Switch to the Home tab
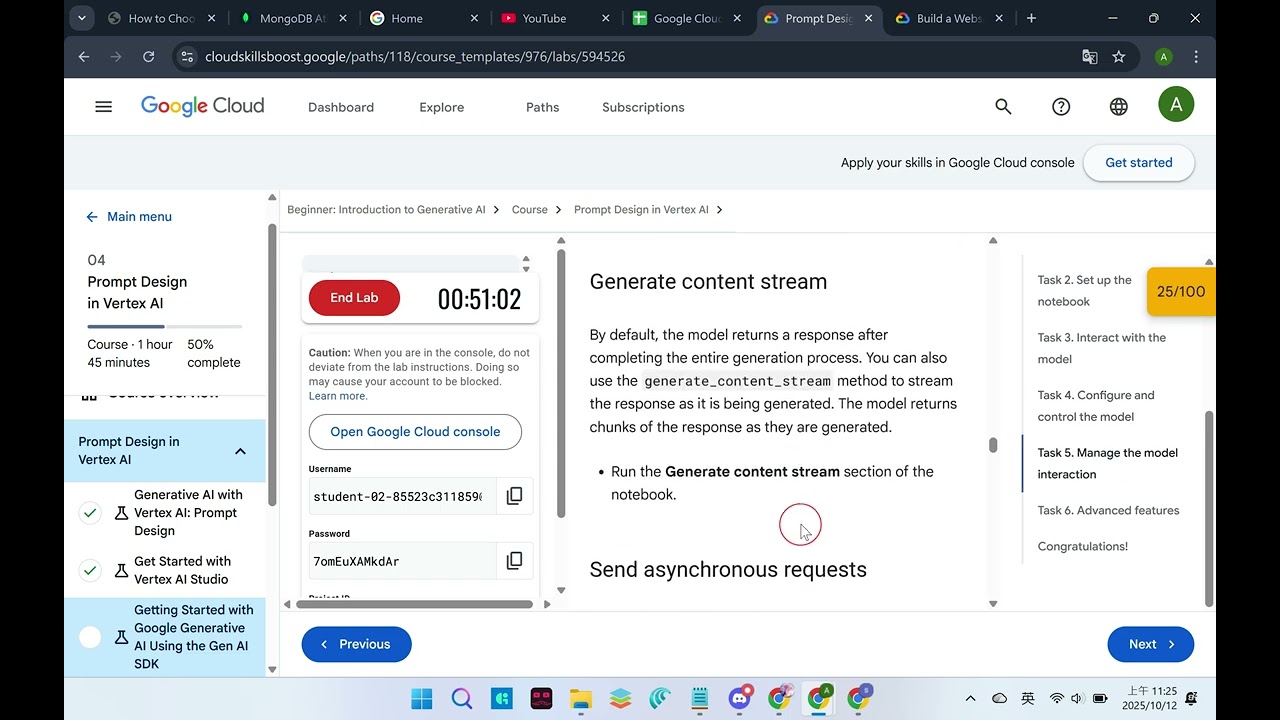 tap(422, 18)
